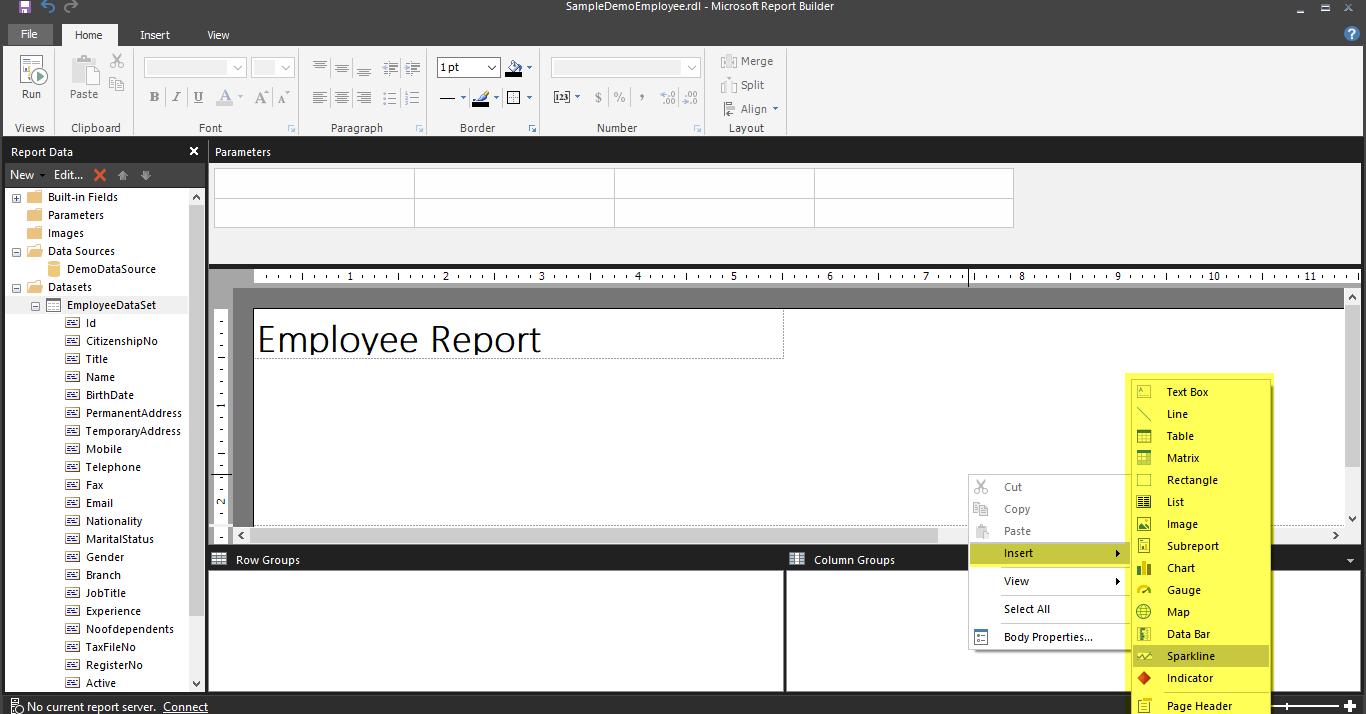Click the Edit button in Report Data
Screen dimensions: 1366x714
pyautogui.click(x=68, y=175)
